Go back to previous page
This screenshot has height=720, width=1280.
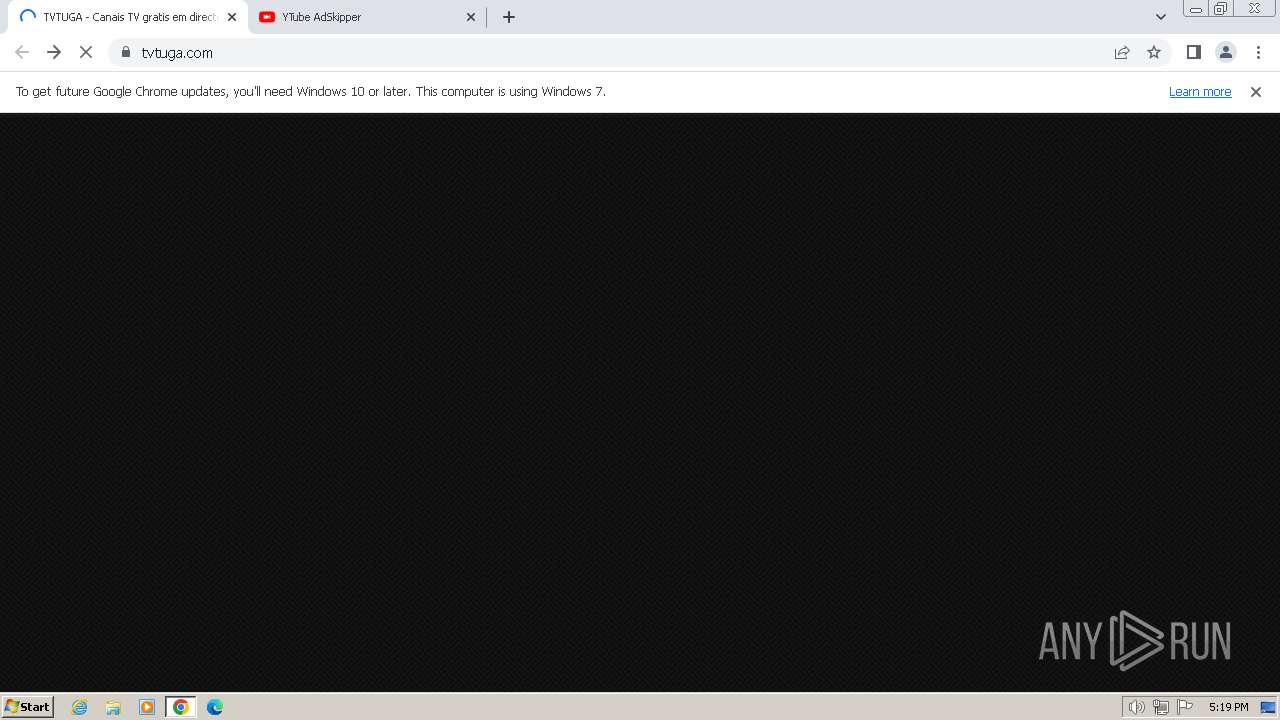tap(22, 52)
